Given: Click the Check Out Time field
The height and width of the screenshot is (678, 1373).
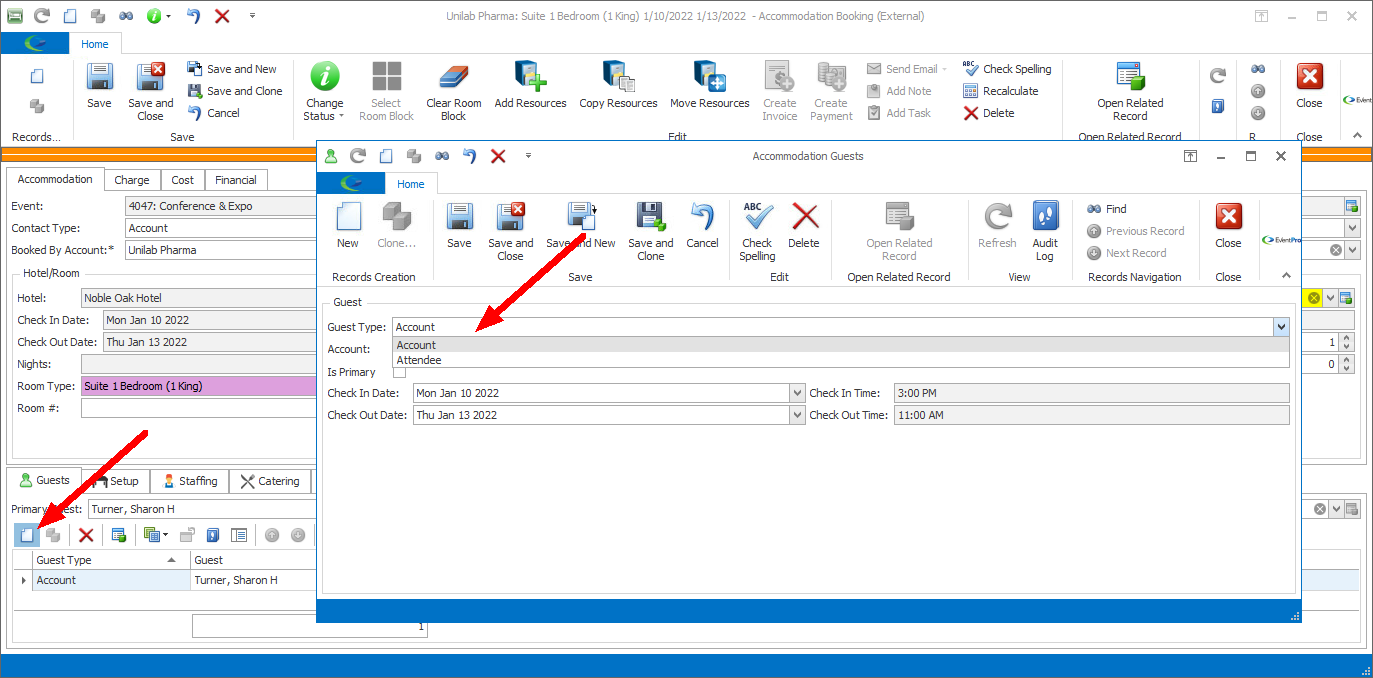Looking at the screenshot, I should click(x=1091, y=415).
